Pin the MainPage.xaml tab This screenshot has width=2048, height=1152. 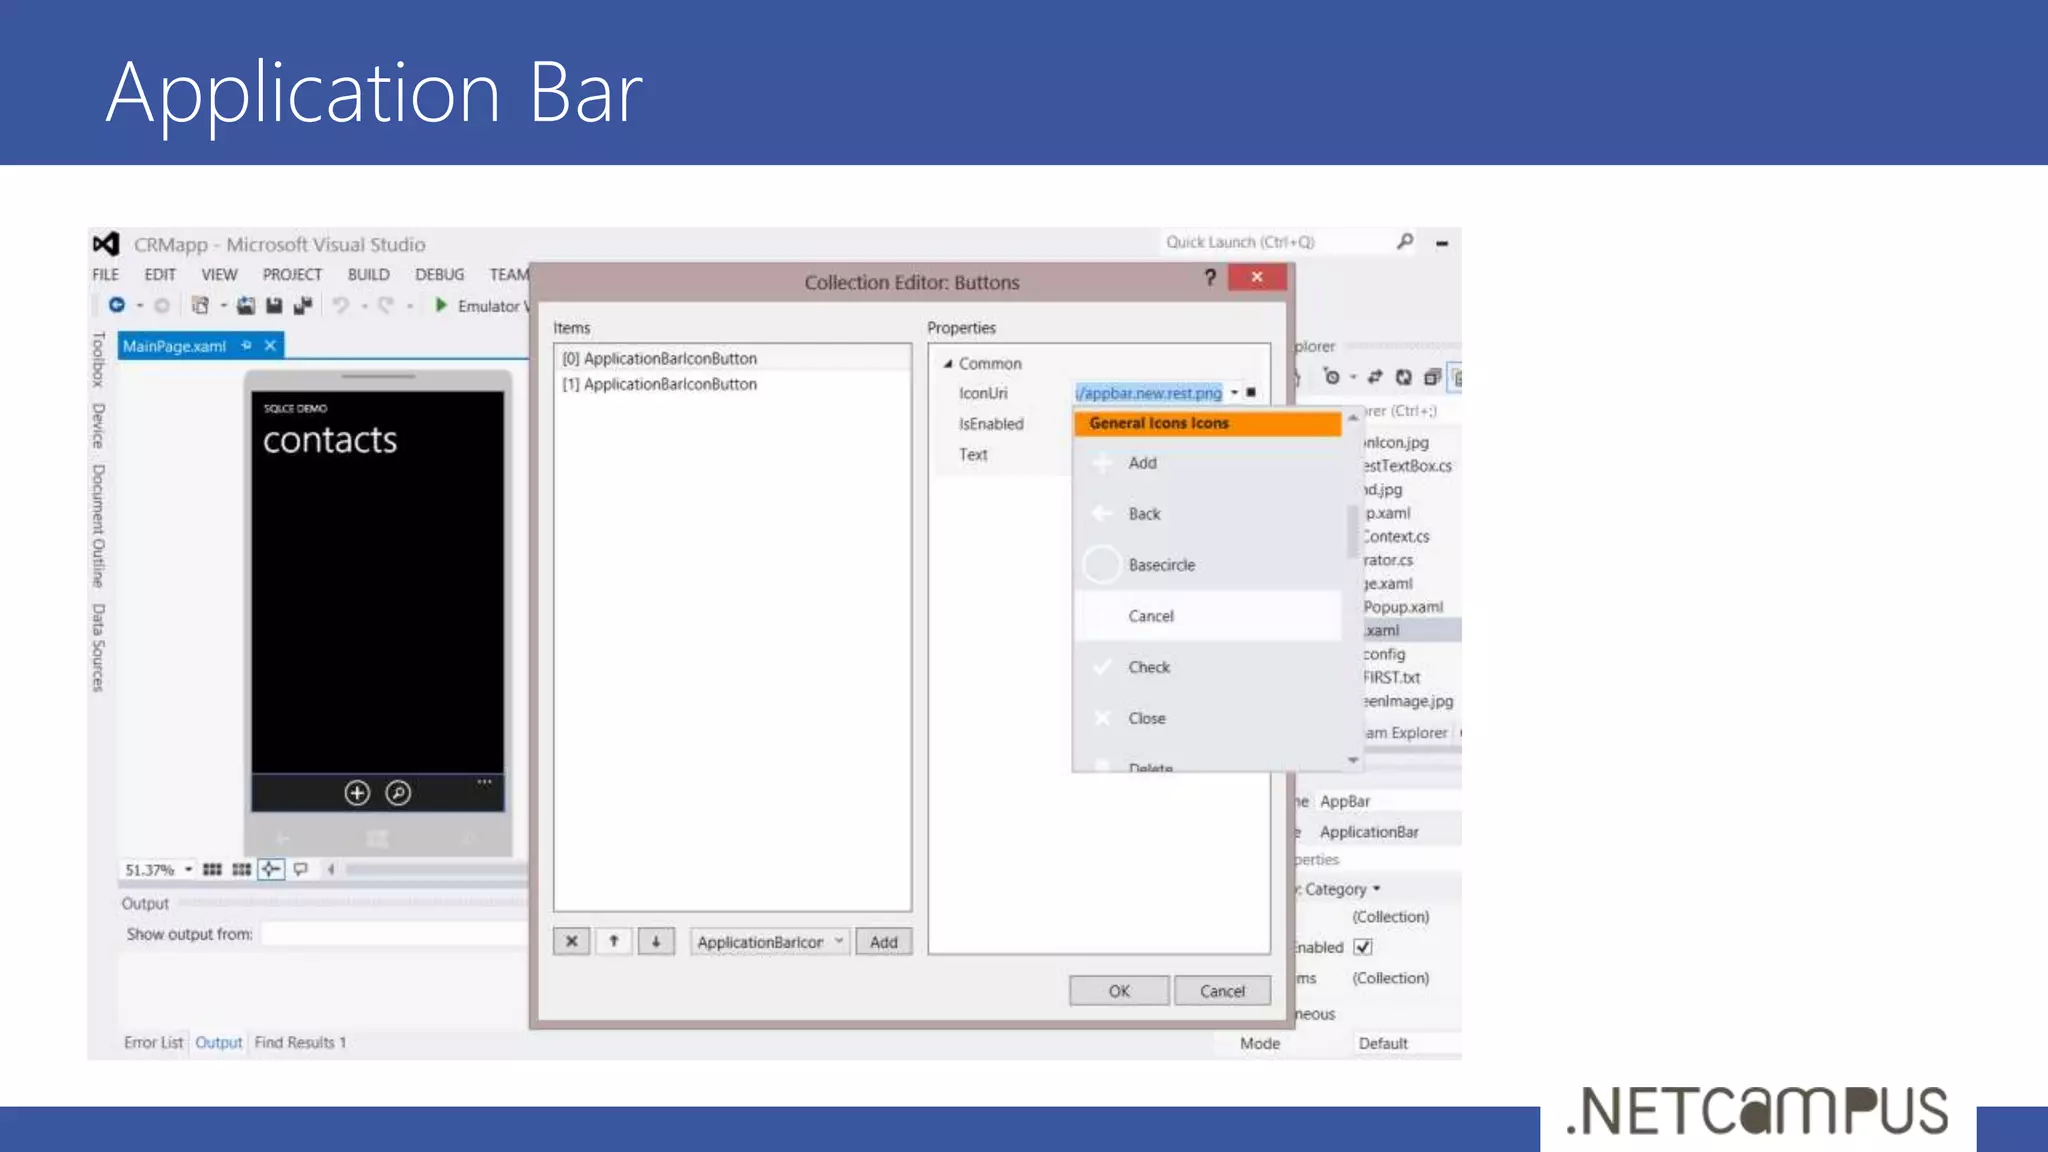pyautogui.click(x=247, y=345)
